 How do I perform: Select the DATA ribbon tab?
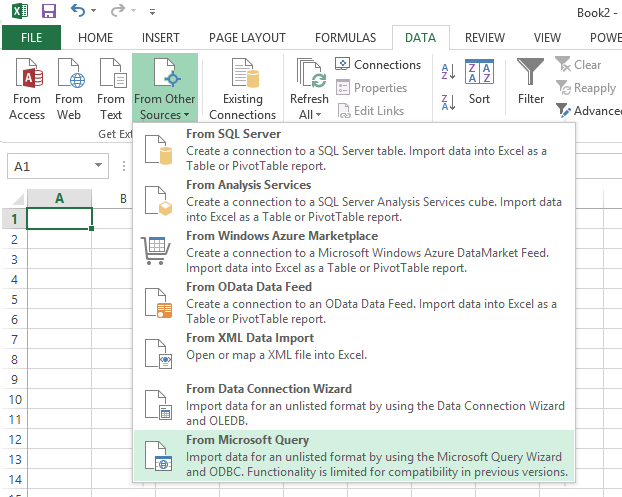[x=420, y=38]
